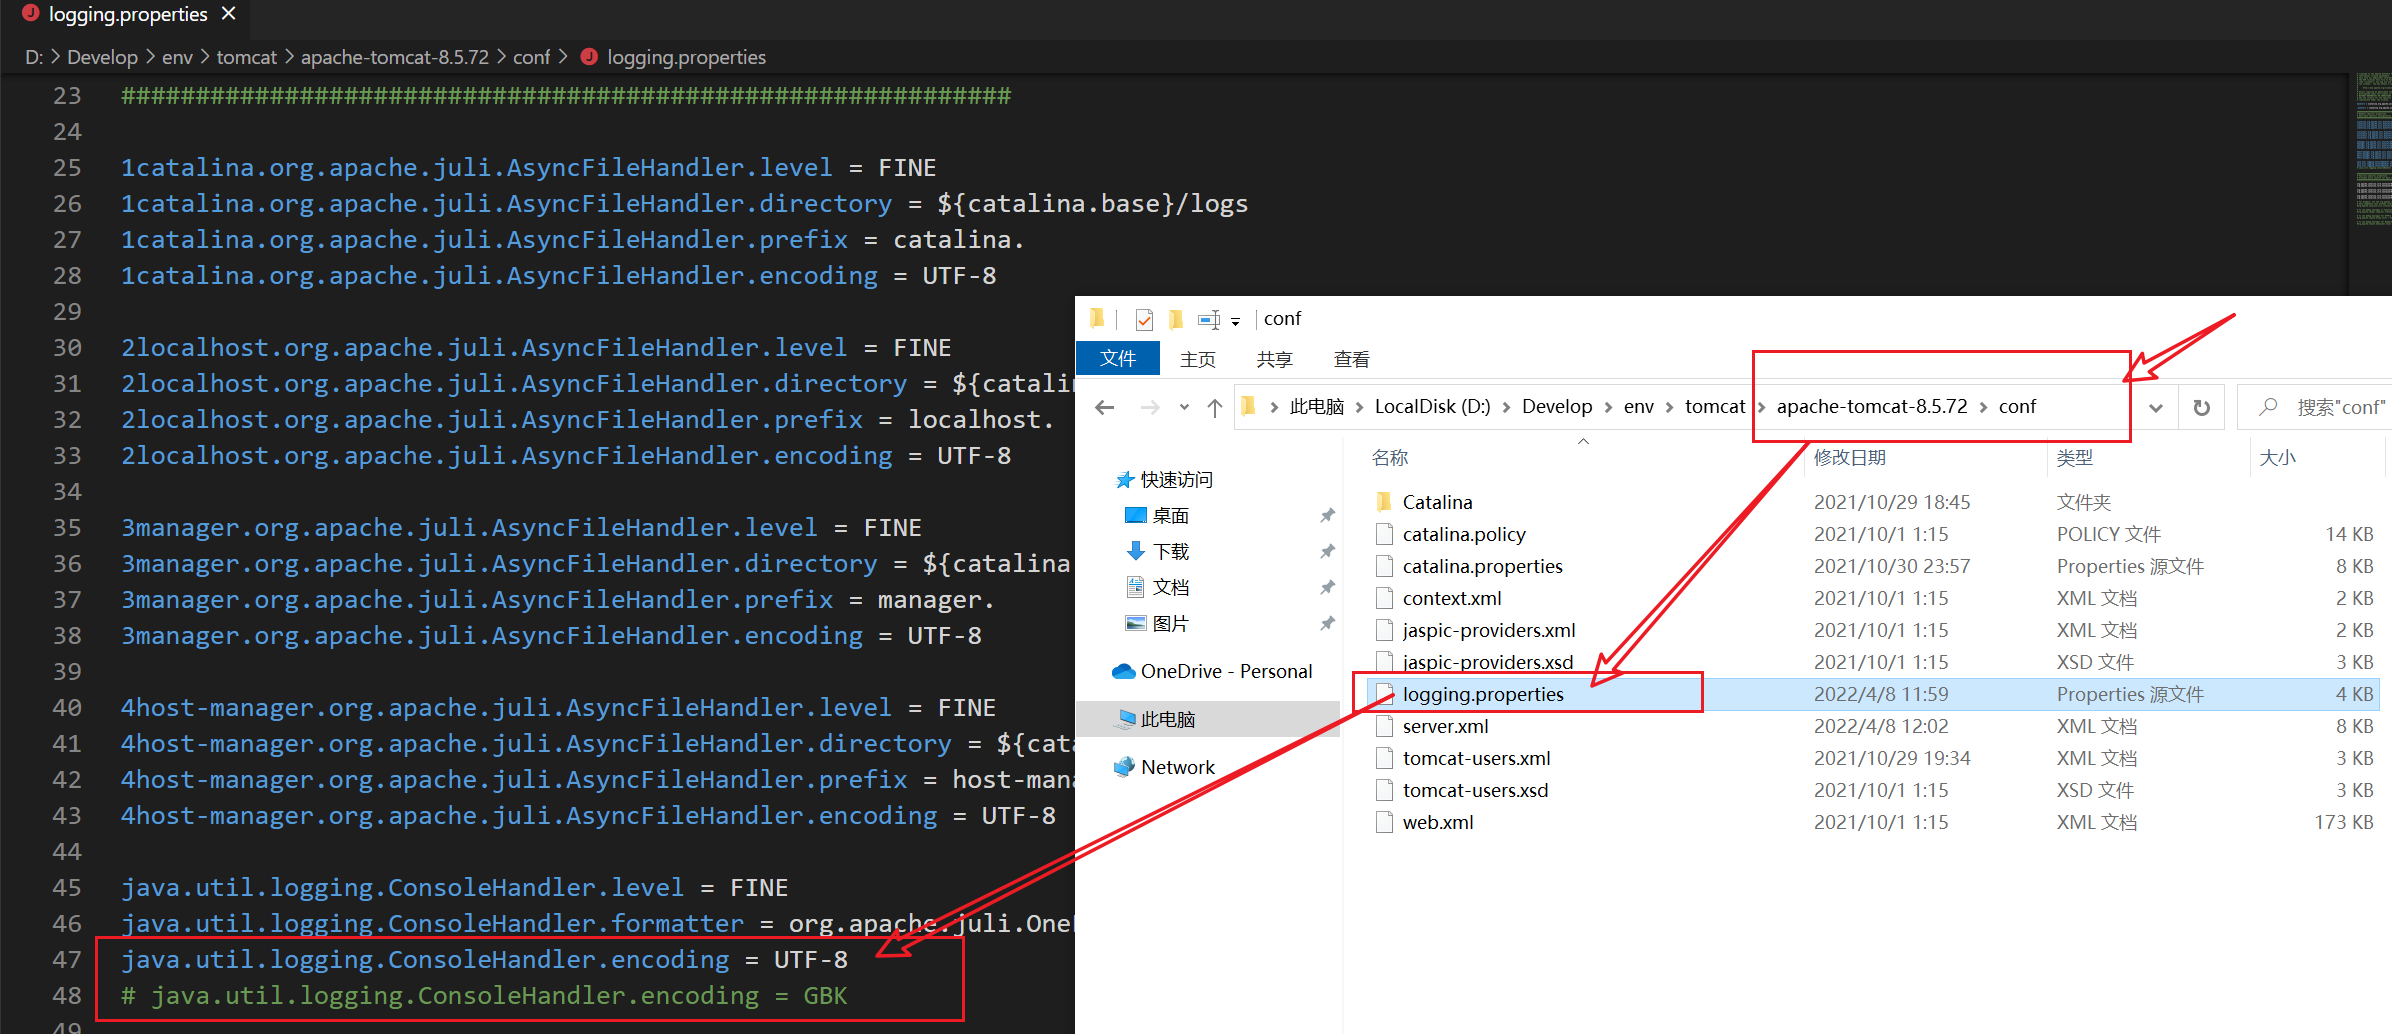Sort by the 类型 column header
2392x1034 pixels.
(2075, 457)
